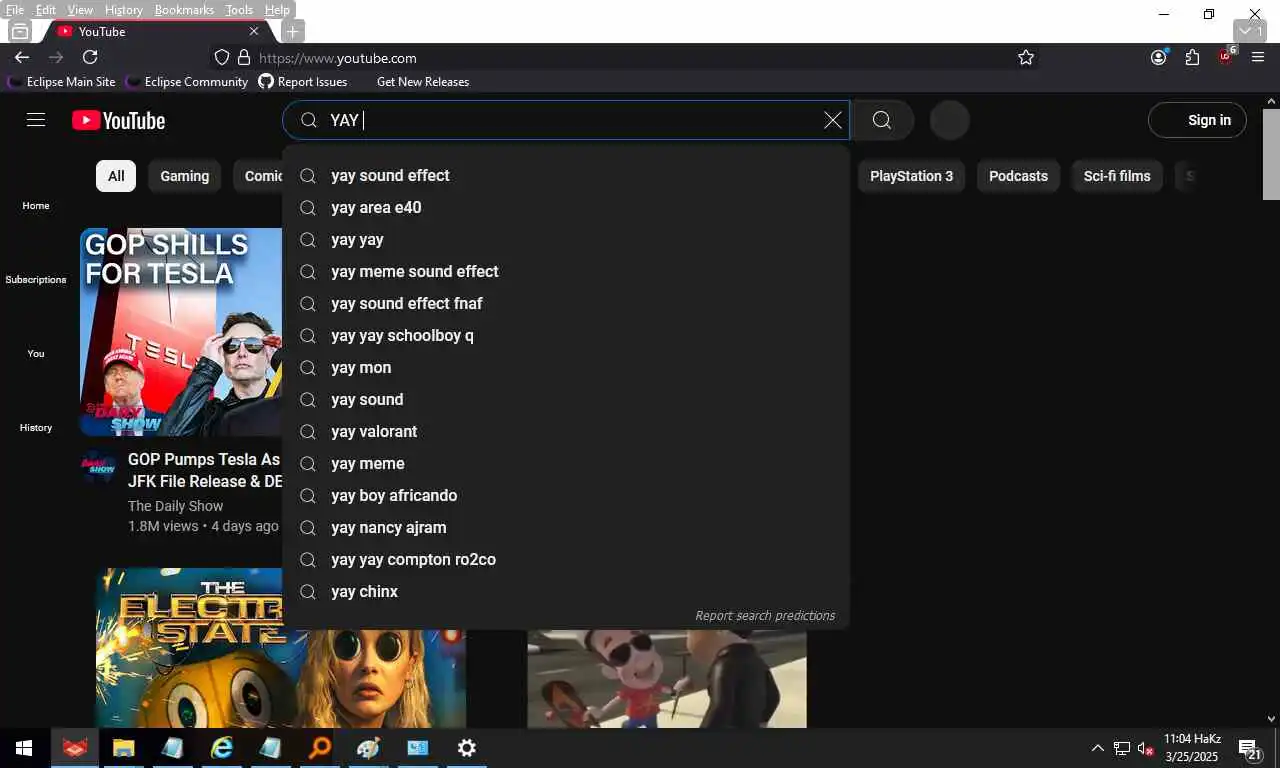Screen dimensions: 1280x768
Task: Open Eclipse Main Site bookmark
Action: pos(62,82)
